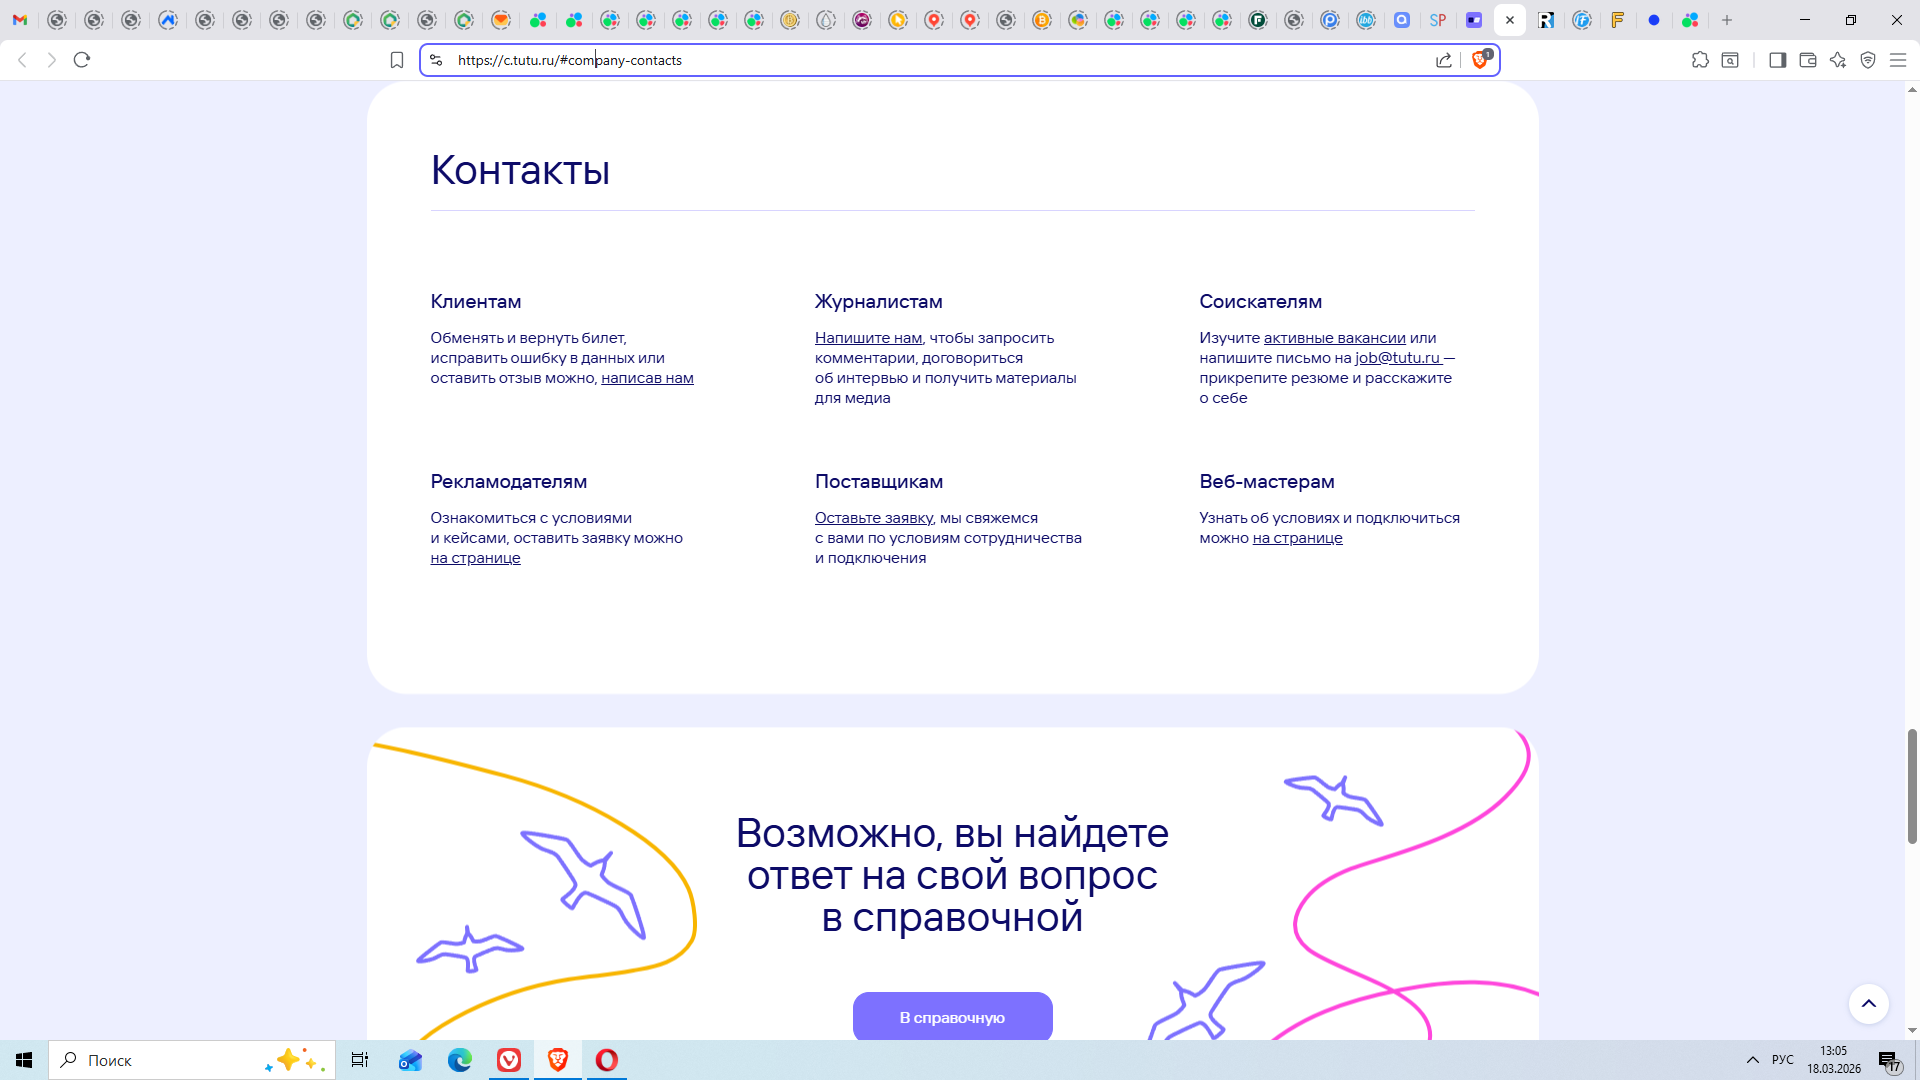
Task: Click the 'Оставьте заявку' link
Action: pos(873,518)
